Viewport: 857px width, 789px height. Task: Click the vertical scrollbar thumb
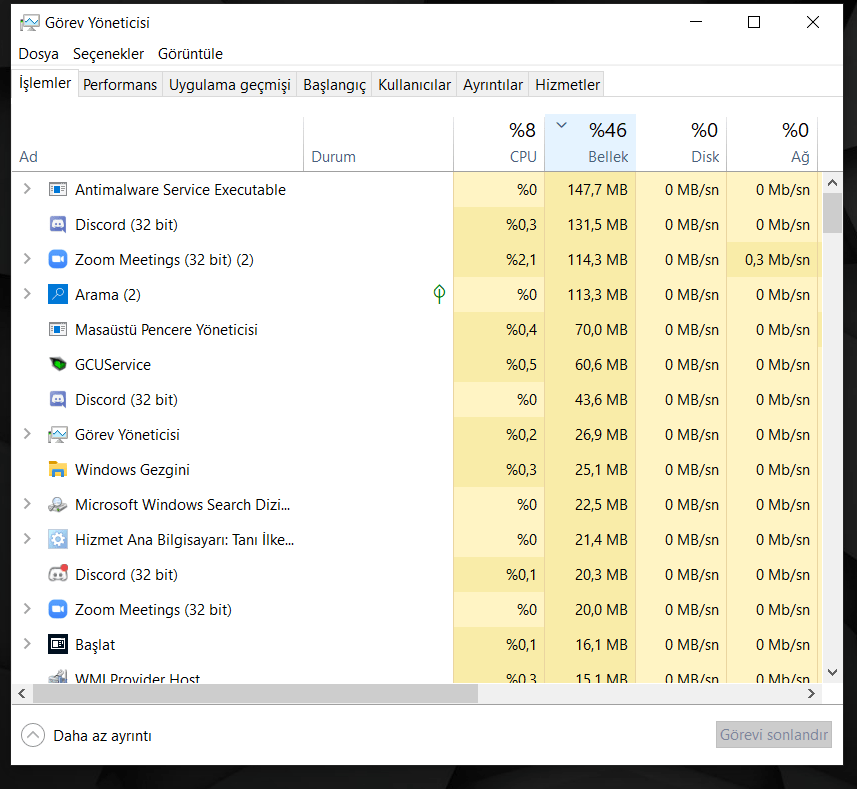pyautogui.click(x=832, y=213)
